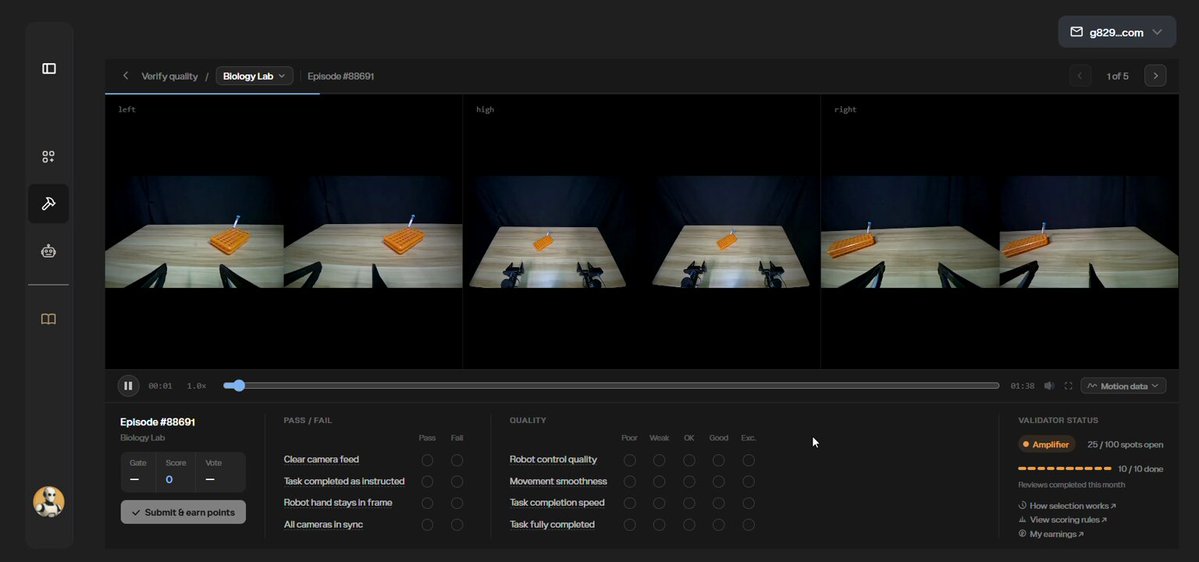The width and height of the screenshot is (1199, 562).
Task: Open View scoring rules link
Action: point(1063,520)
